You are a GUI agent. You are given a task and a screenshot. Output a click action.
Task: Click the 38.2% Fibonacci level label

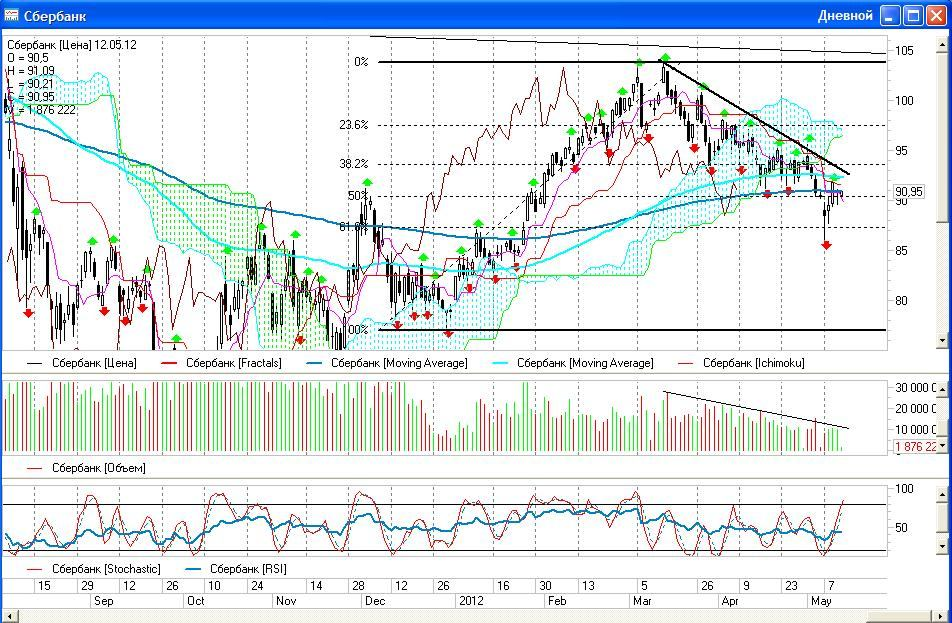354,164
